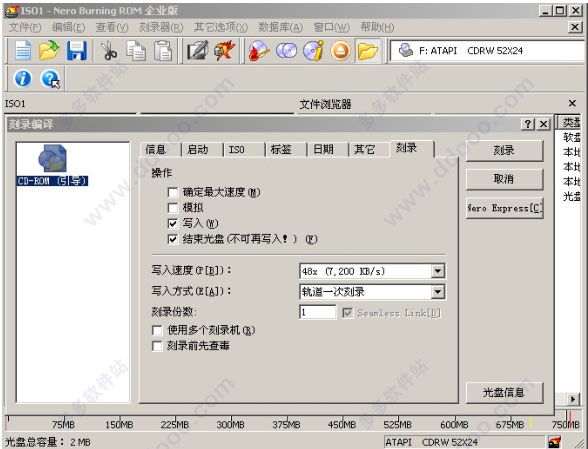The width and height of the screenshot is (588, 449).
Task: Expand the 写入速度 dropdown
Action: 438,271
